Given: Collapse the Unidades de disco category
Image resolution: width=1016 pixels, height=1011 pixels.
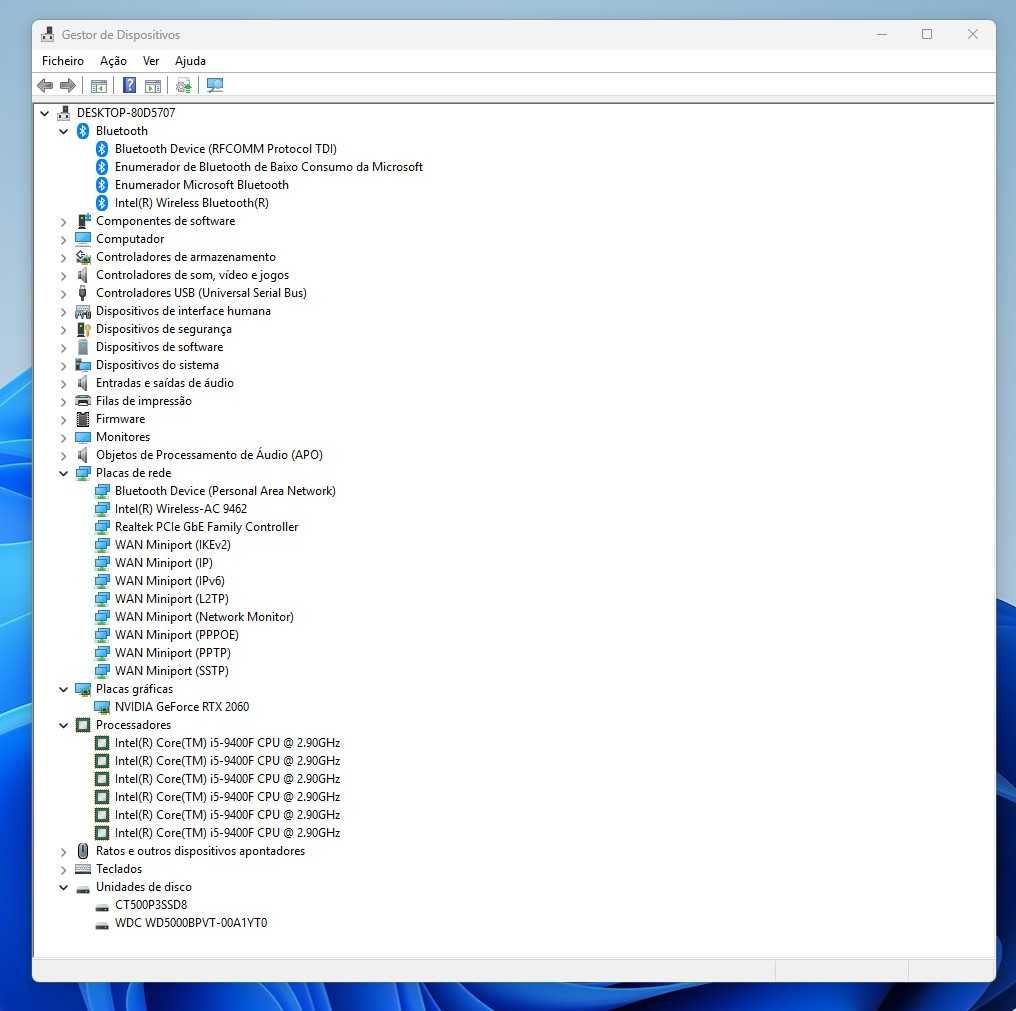Looking at the screenshot, I should coord(64,887).
